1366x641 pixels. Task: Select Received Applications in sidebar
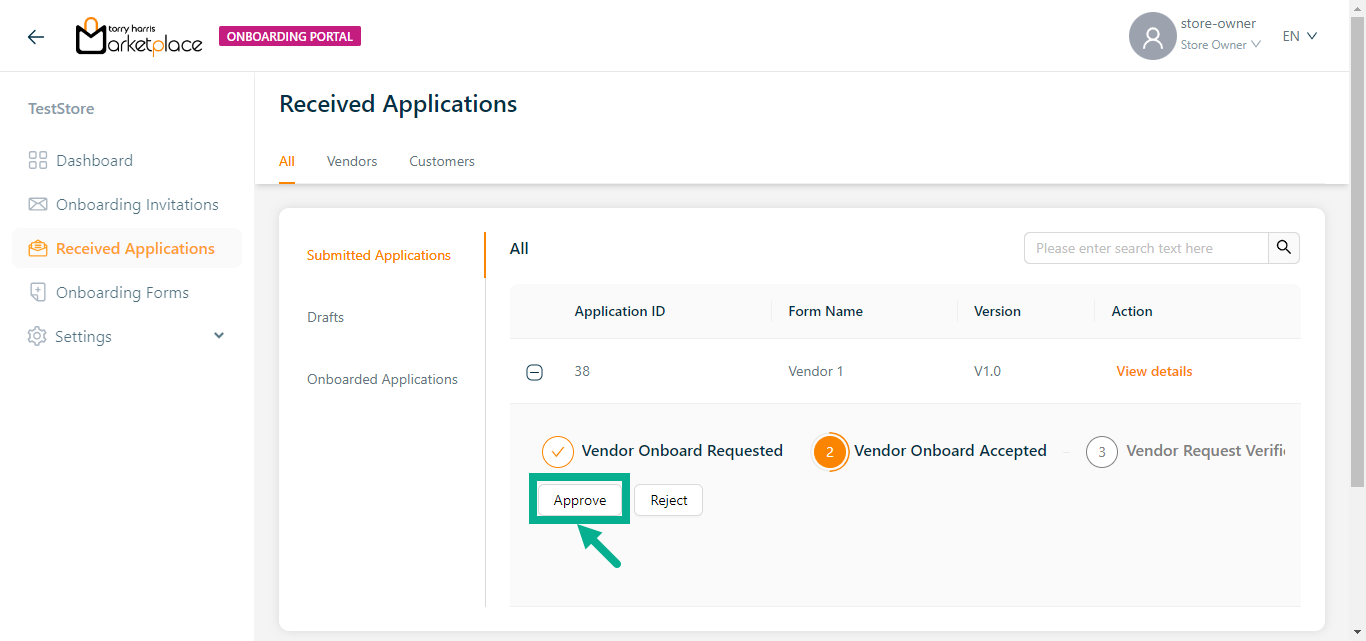(135, 249)
